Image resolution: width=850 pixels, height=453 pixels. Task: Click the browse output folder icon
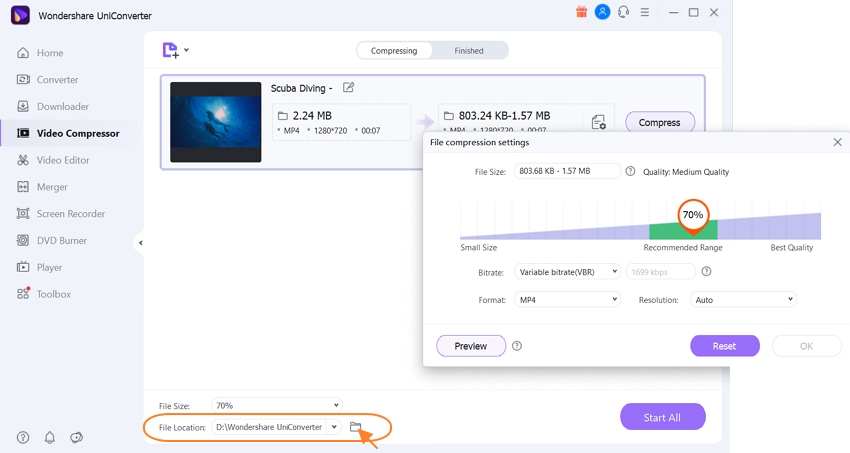click(x=355, y=426)
